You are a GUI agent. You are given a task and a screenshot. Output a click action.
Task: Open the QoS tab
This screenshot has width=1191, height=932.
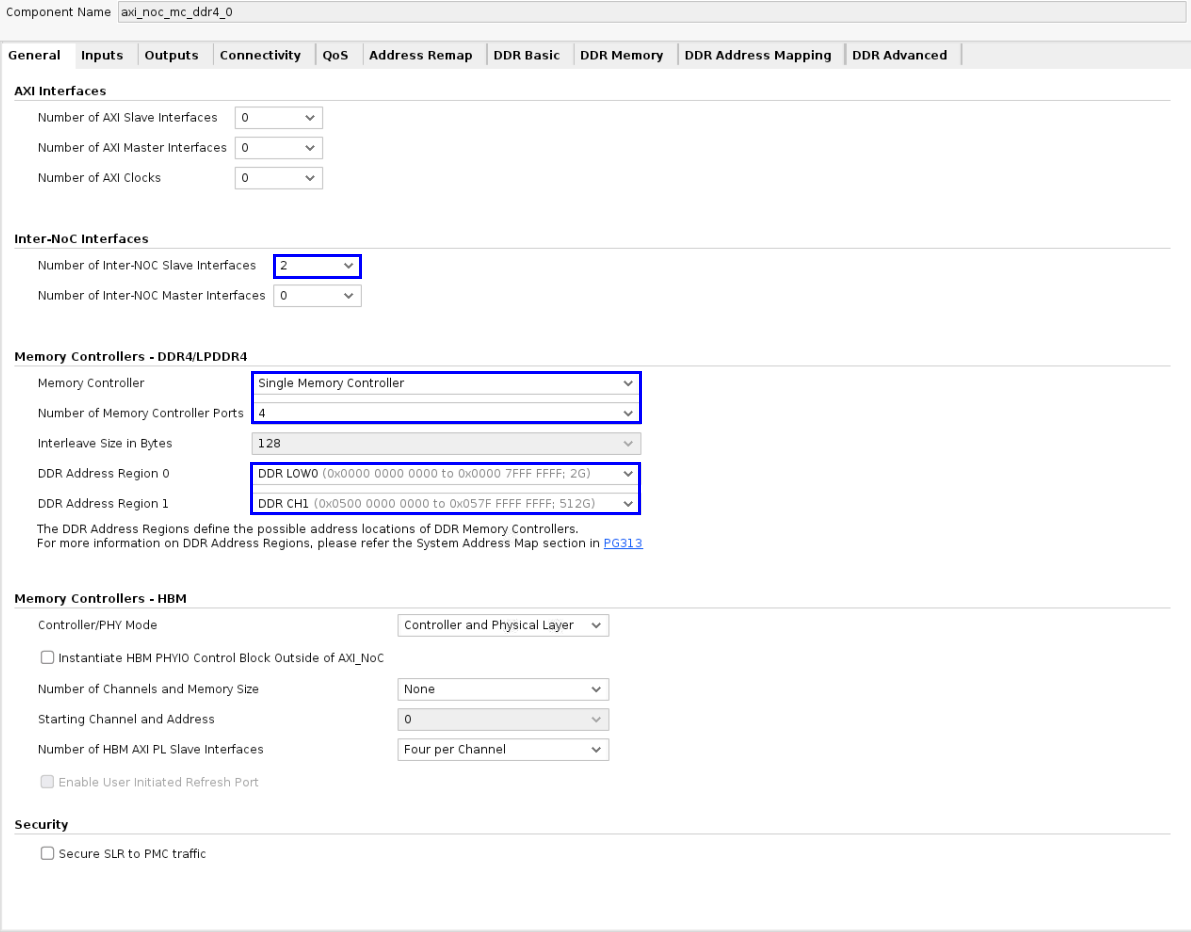click(335, 56)
